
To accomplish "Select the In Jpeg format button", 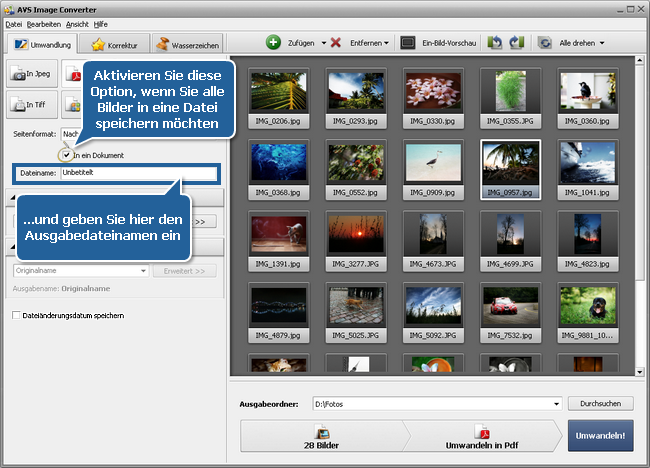I will coord(32,74).
